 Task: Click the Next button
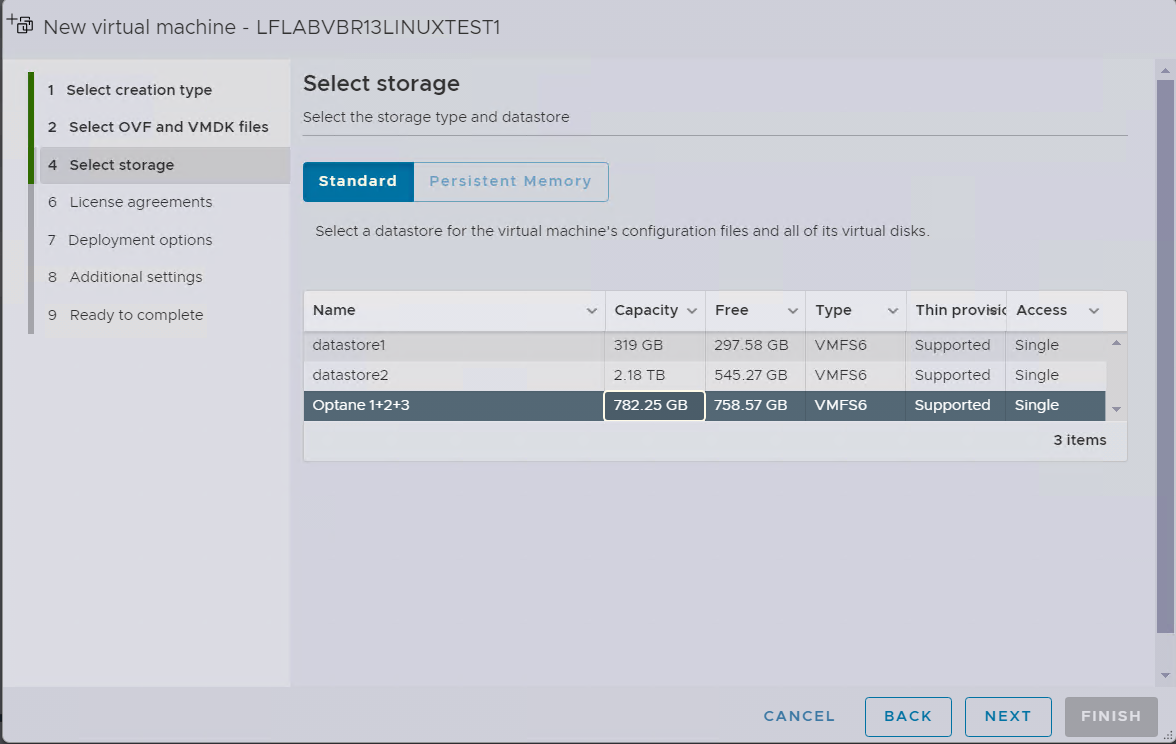[1008, 716]
